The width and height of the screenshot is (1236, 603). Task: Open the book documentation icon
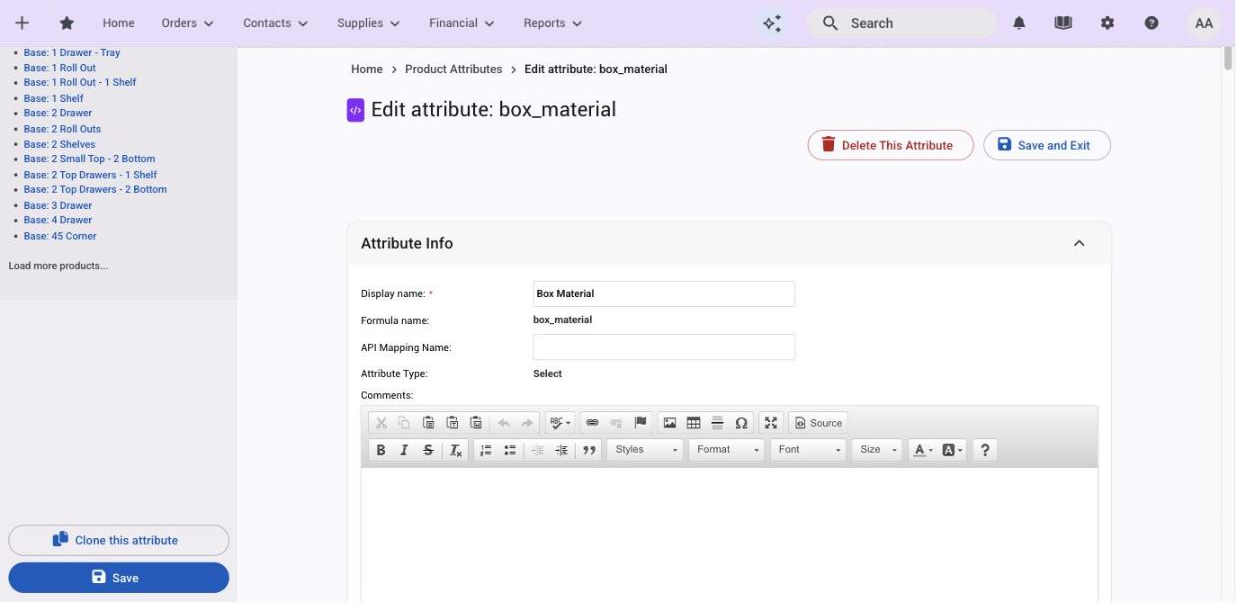tap(1063, 23)
